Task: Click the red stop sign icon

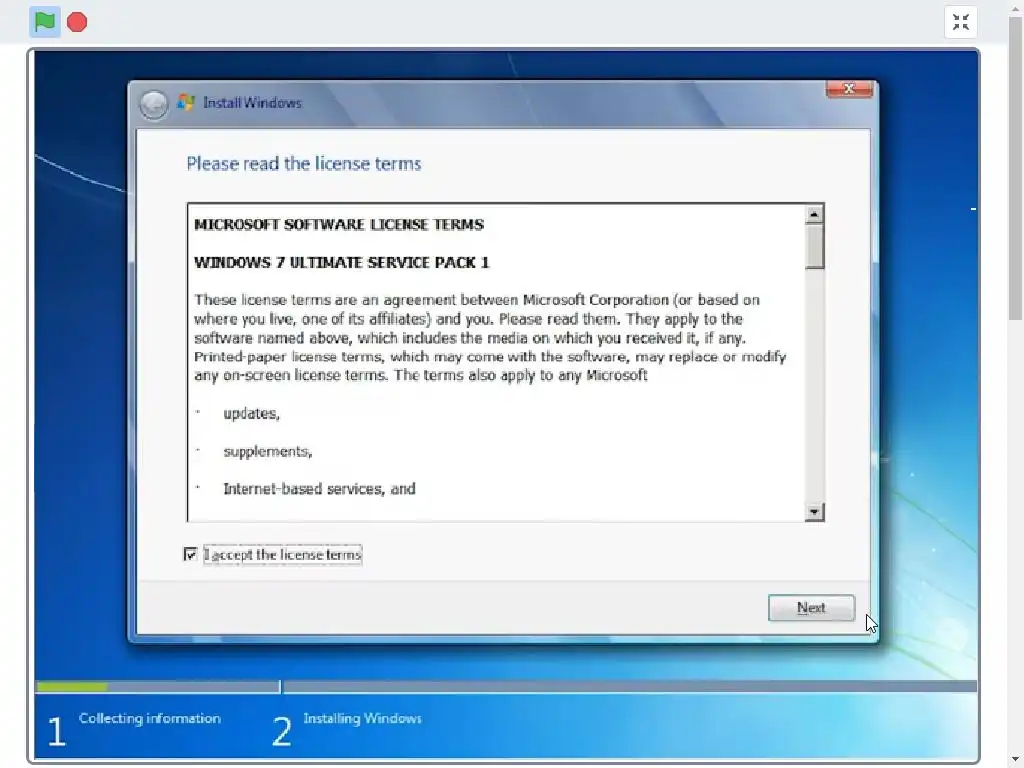Action: [x=77, y=22]
